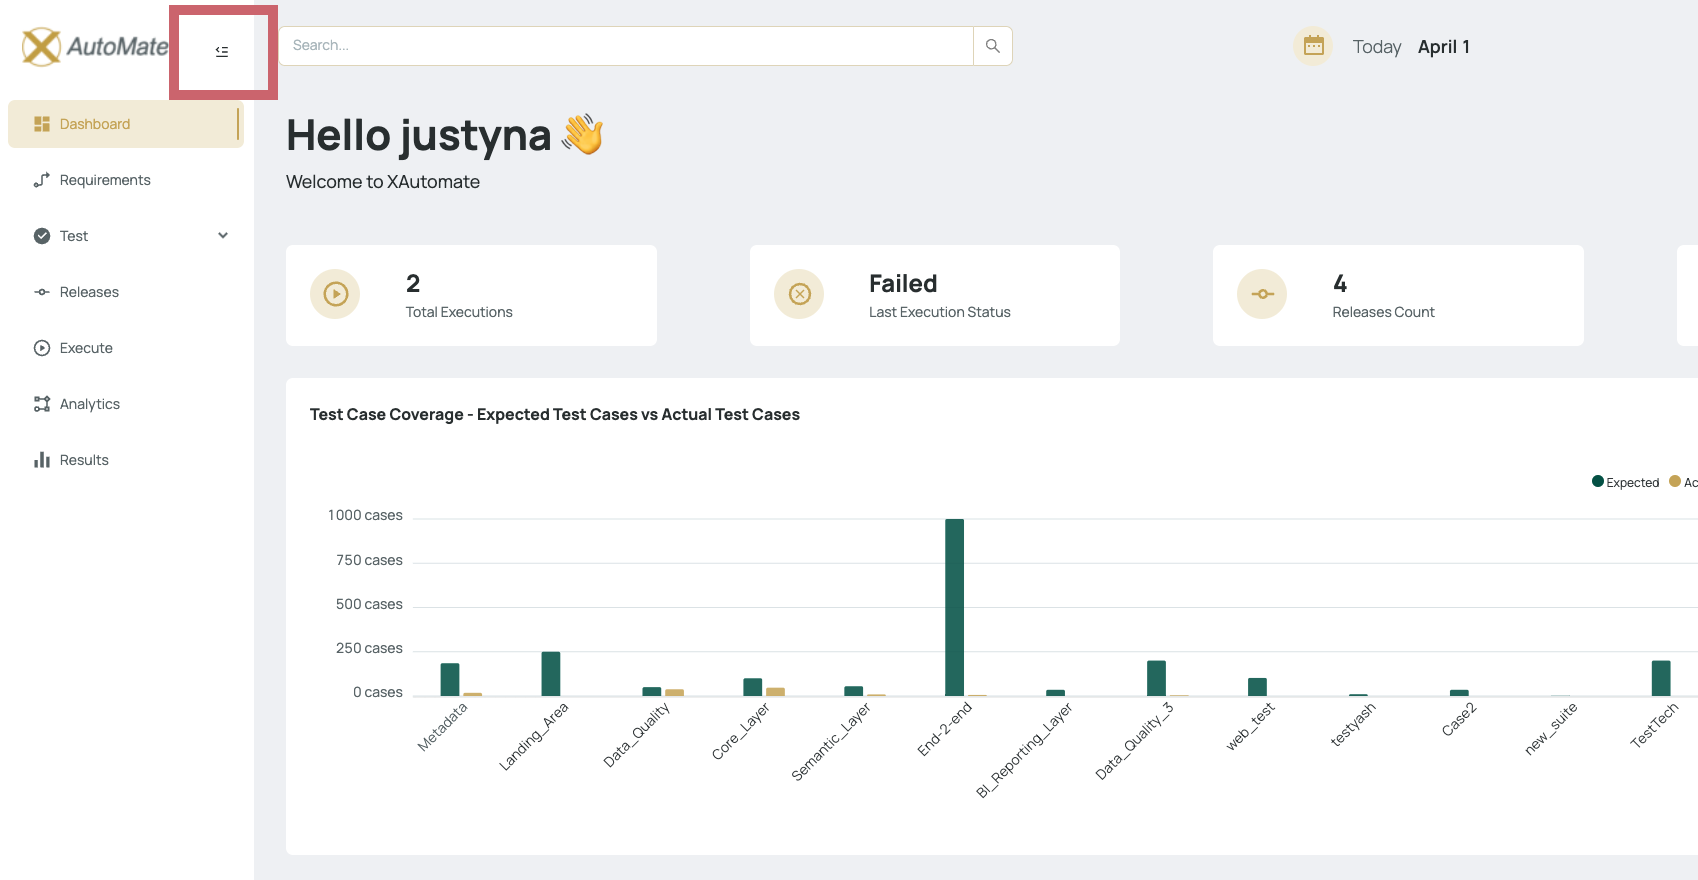Click the Requirements sidebar icon
The width and height of the screenshot is (1698, 880).
[42, 180]
